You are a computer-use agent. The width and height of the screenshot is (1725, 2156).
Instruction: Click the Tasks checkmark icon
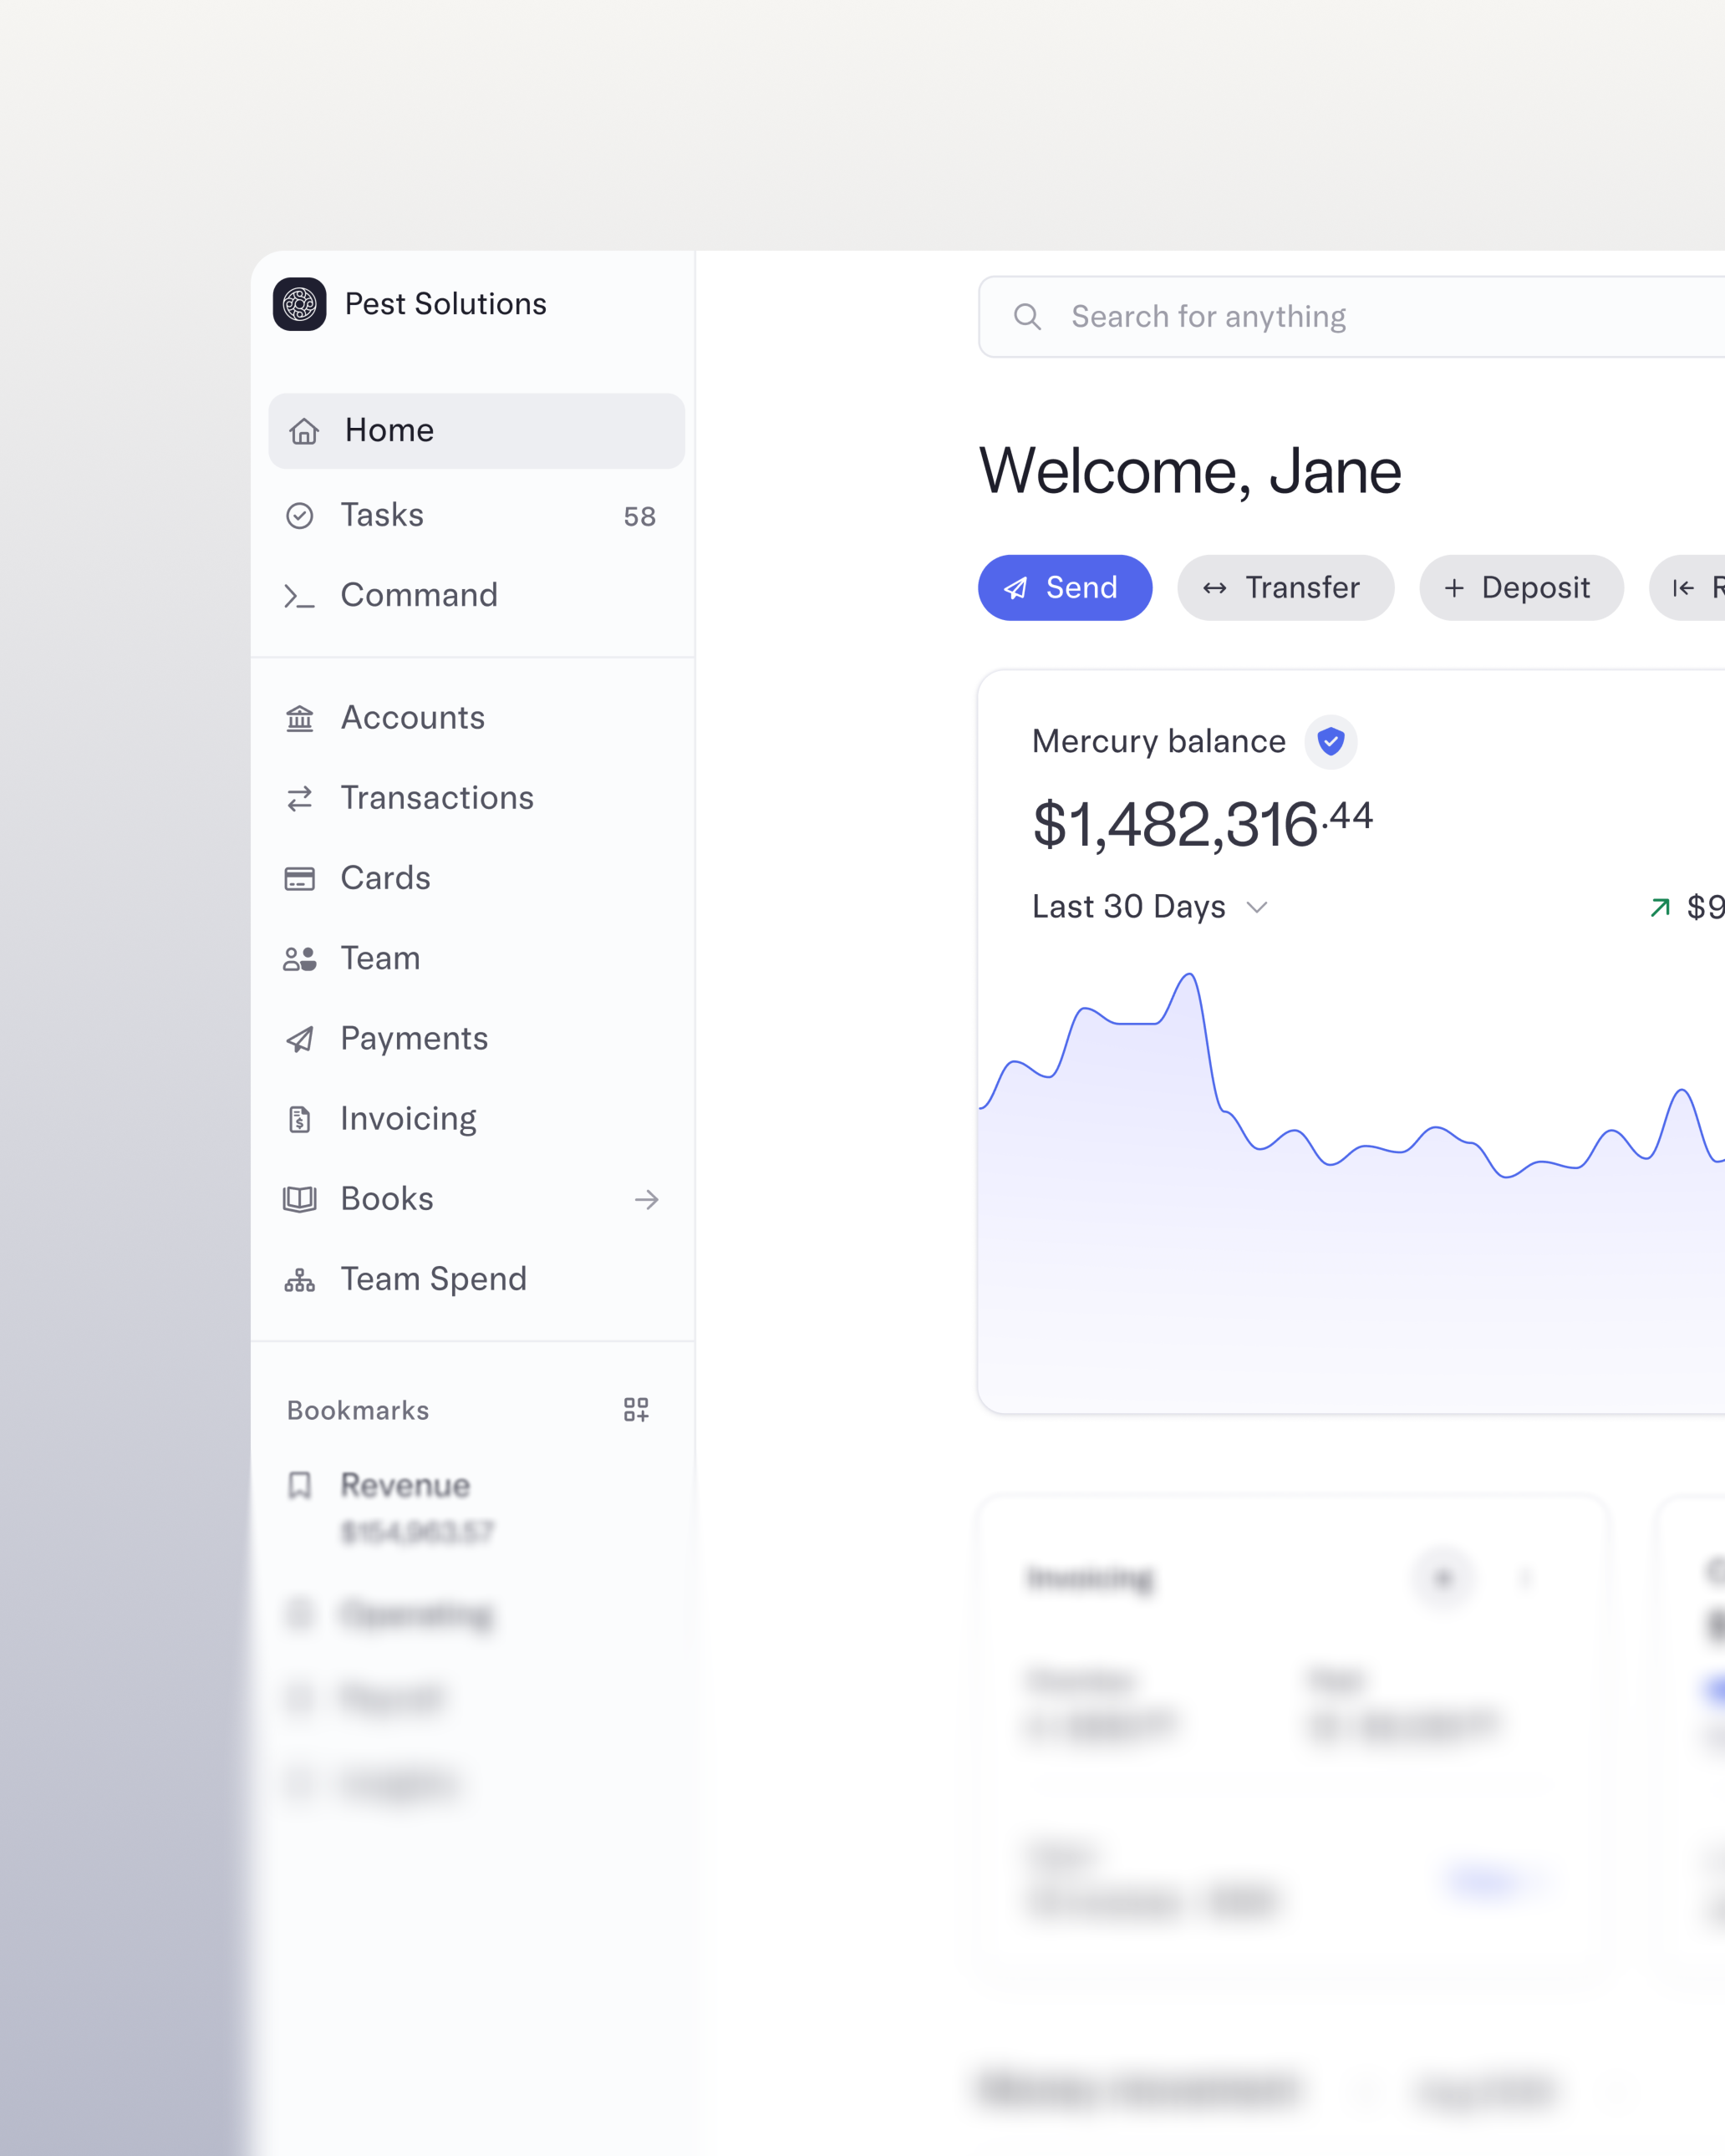pos(300,516)
